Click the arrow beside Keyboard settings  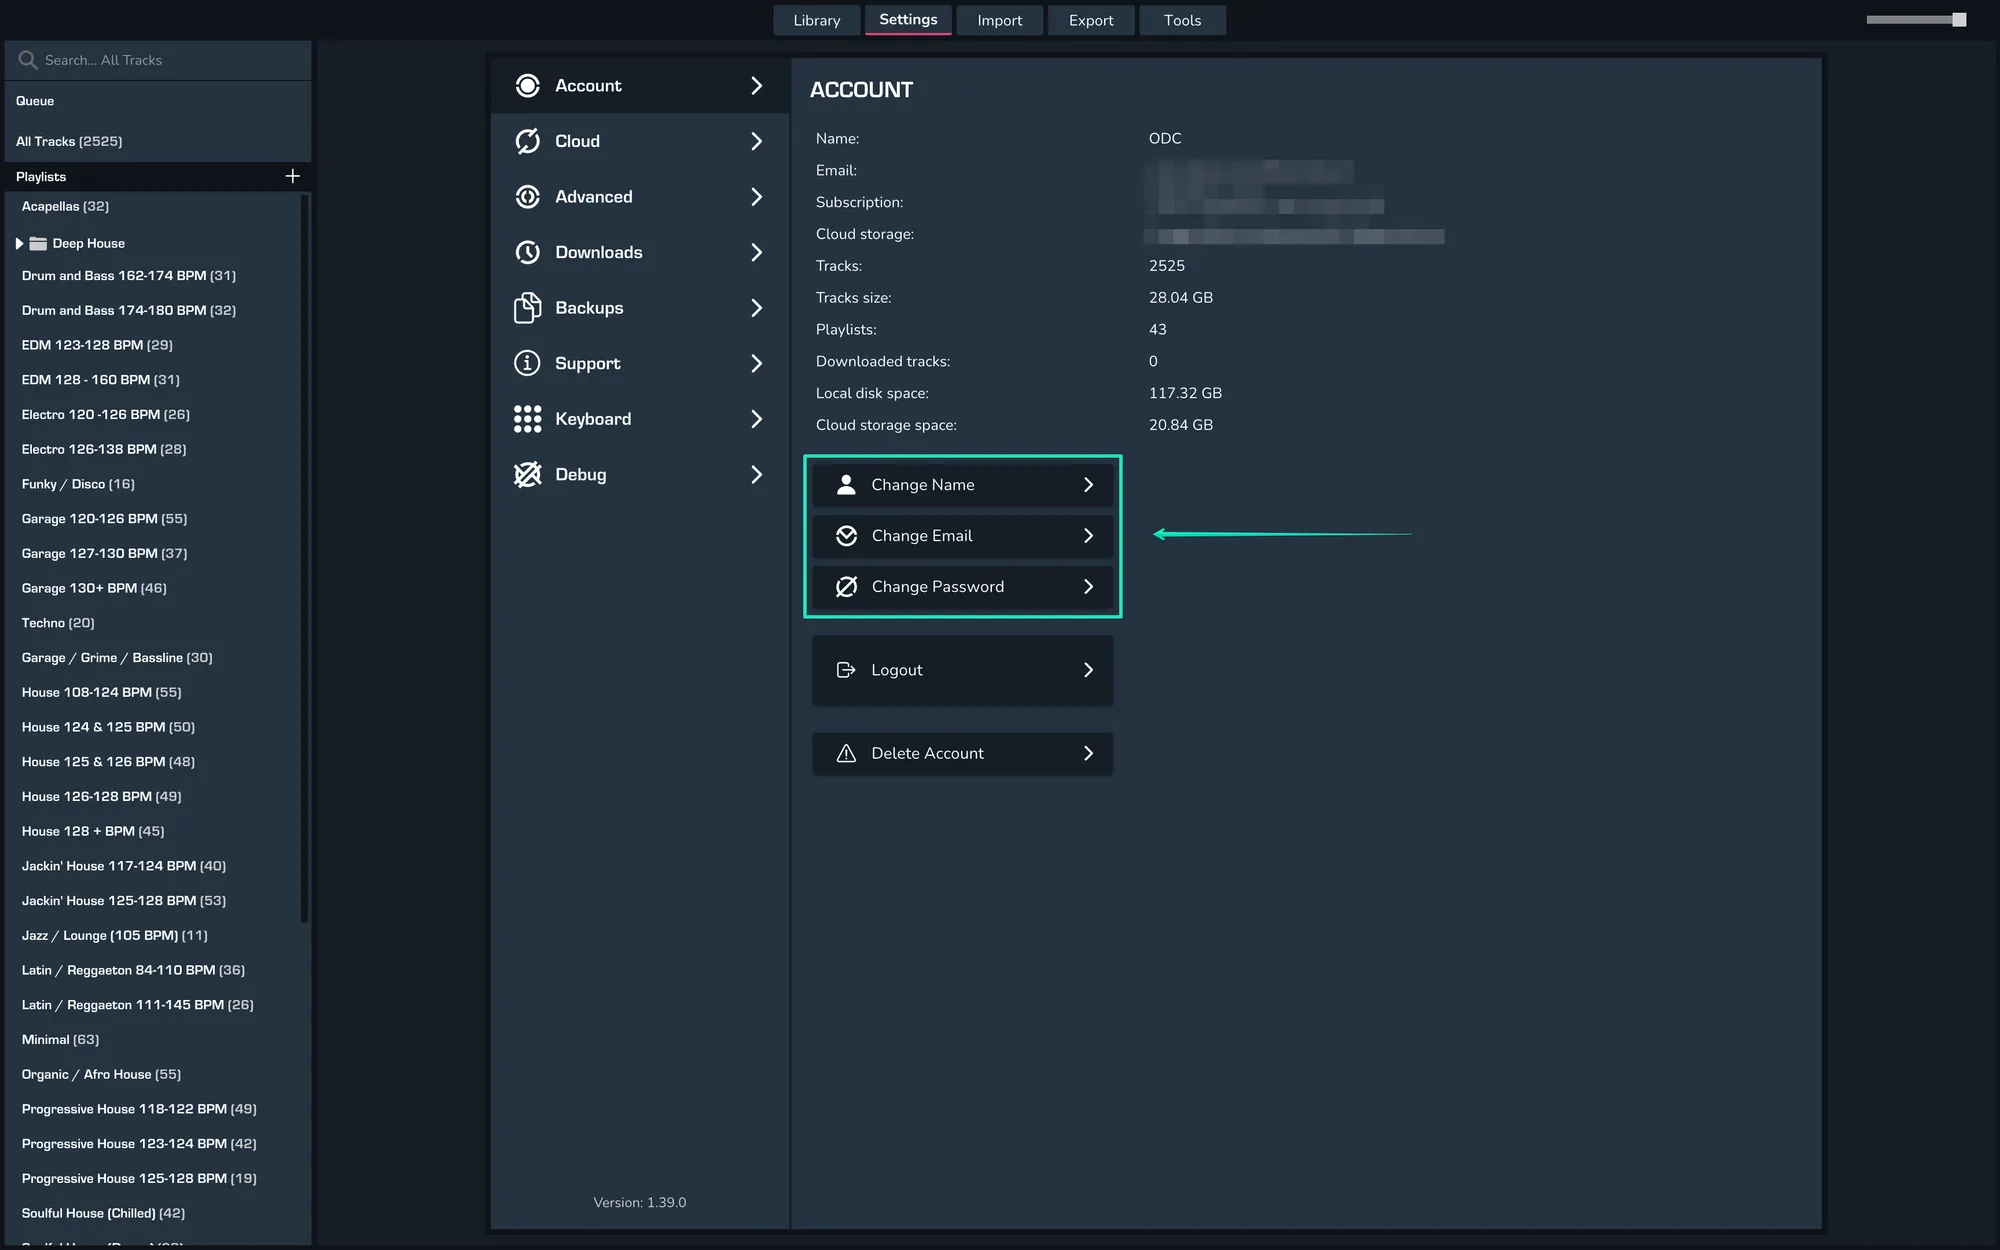point(756,419)
